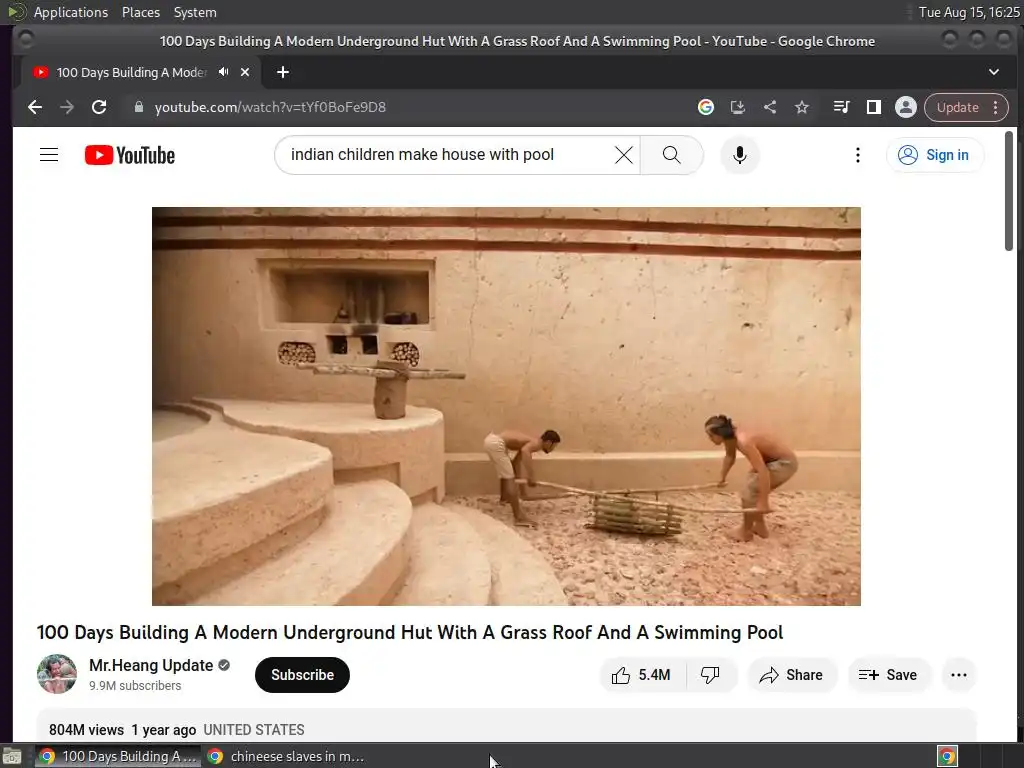This screenshot has width=1024, height=768.
Task: Reload the YouTube page
Action: 99,107
